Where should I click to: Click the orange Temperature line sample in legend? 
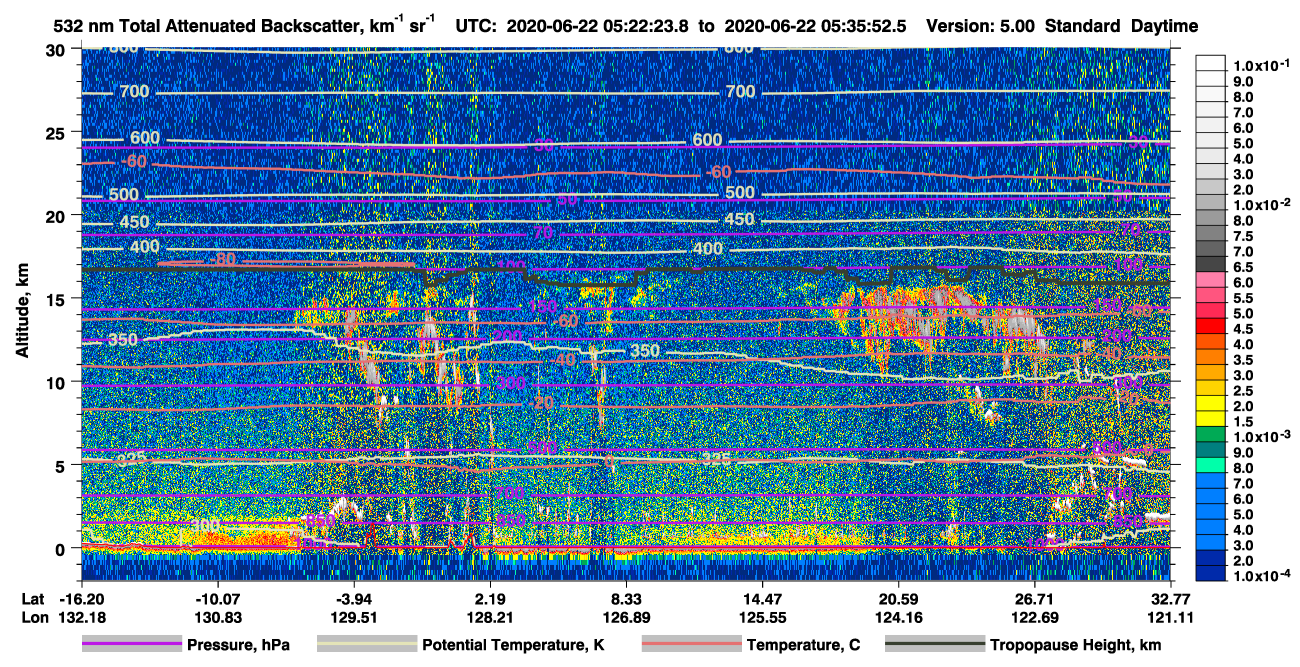[691, 645]
